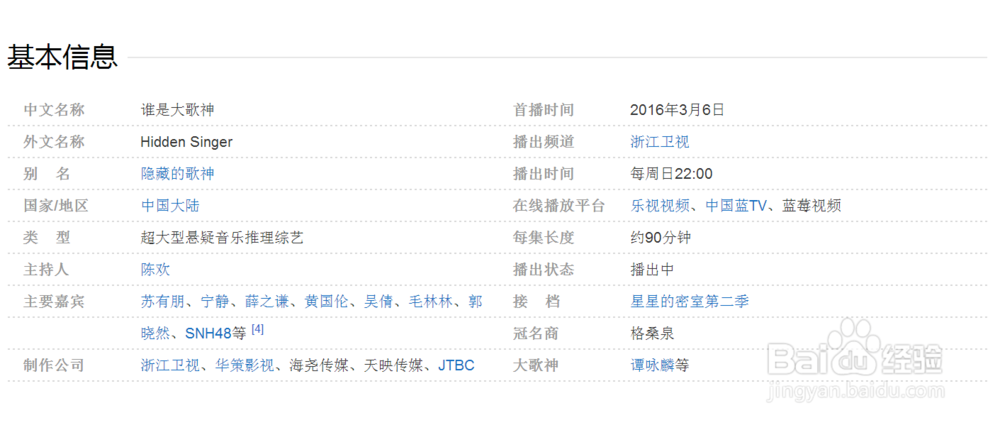Click the 在线播放平台 label
The height and width of the screenshot is (425, 1000).
point(559,205)
